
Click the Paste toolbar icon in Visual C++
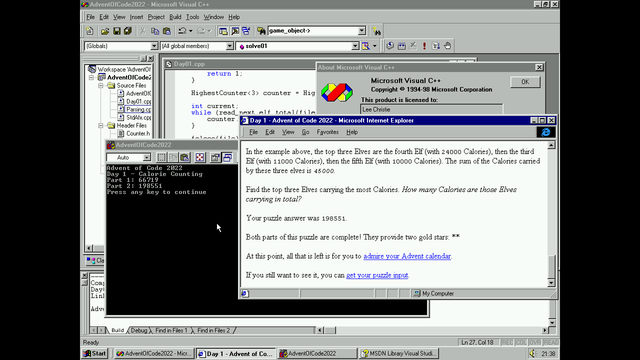tap(167, 31)
